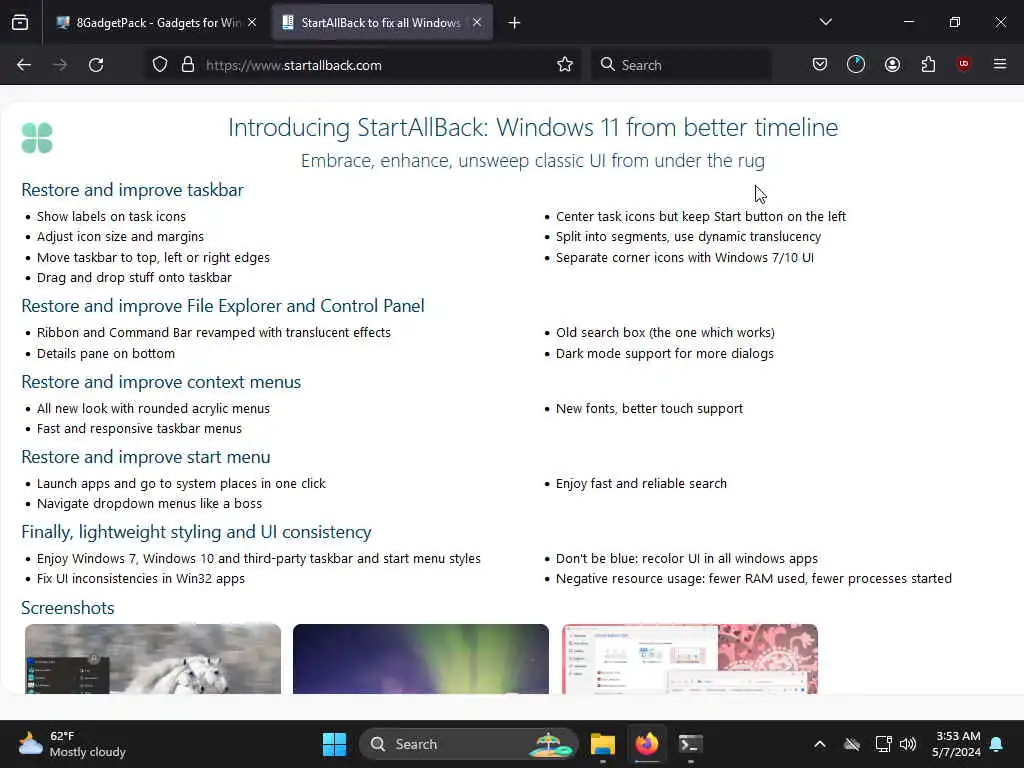
Task: Open a new browser tab
Action: [515, 23]
